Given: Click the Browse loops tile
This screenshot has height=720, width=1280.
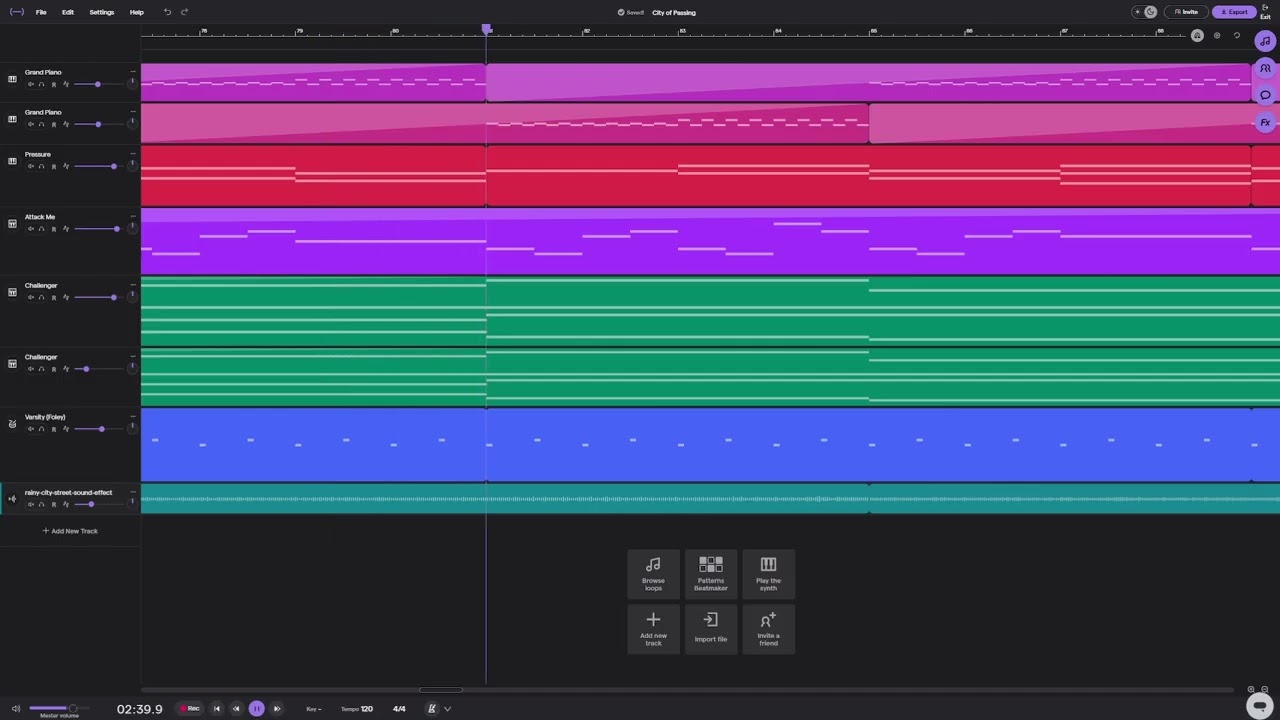Looking at the screenshot, I should (x=653, y=574).
